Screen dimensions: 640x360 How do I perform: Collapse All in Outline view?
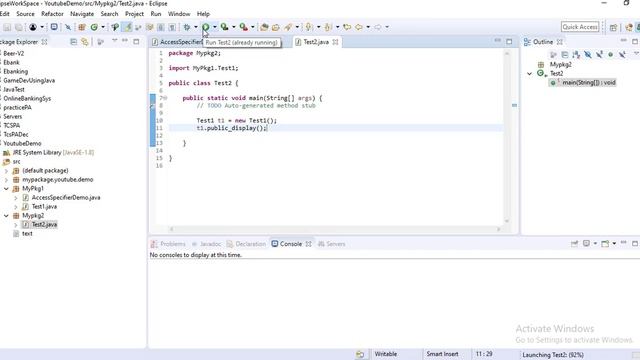(x=565, y=54)
